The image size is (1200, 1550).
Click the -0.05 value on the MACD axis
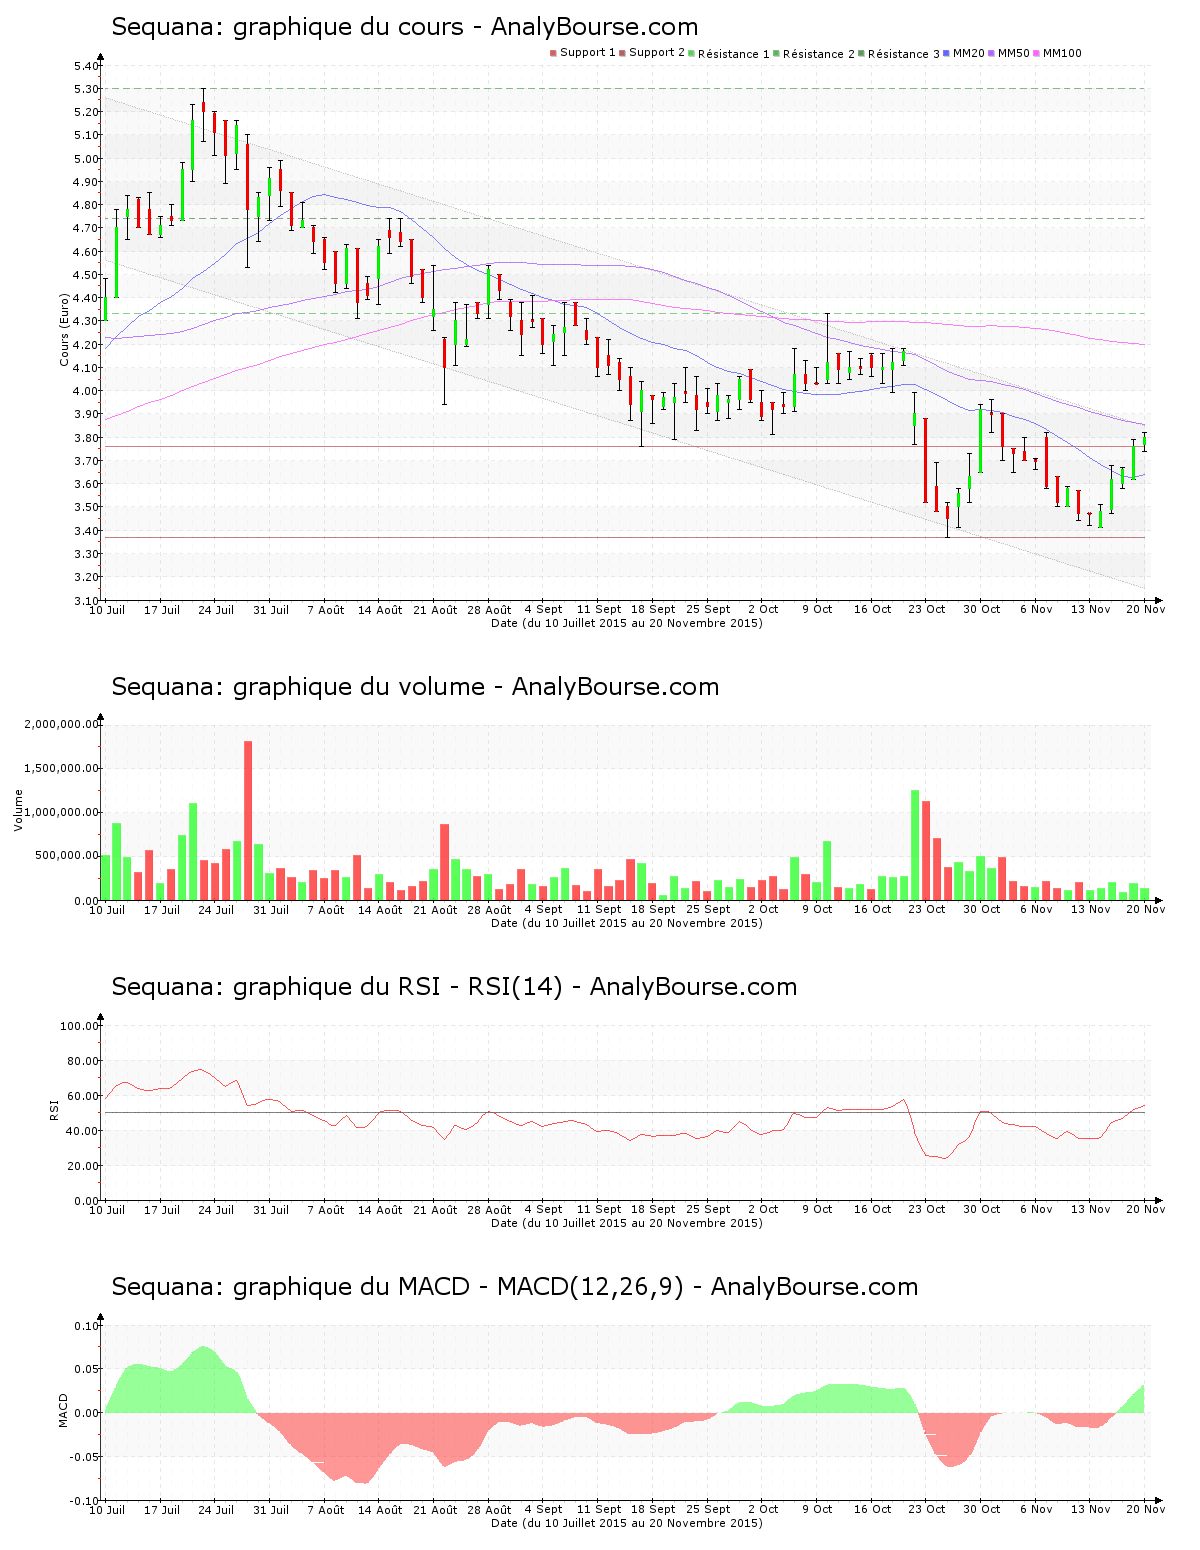(x=84, y=1457)
